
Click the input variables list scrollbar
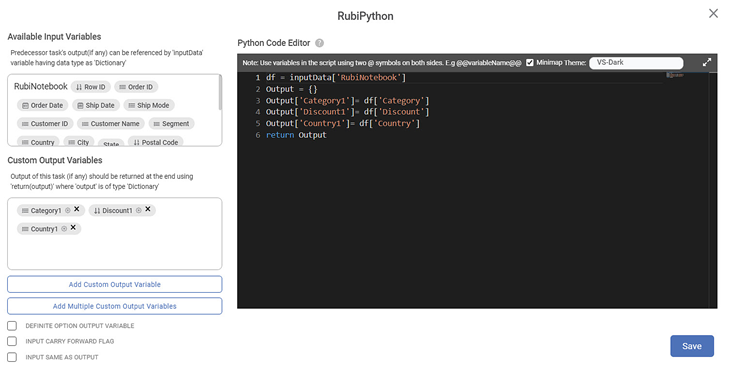[x=220, y=93]
